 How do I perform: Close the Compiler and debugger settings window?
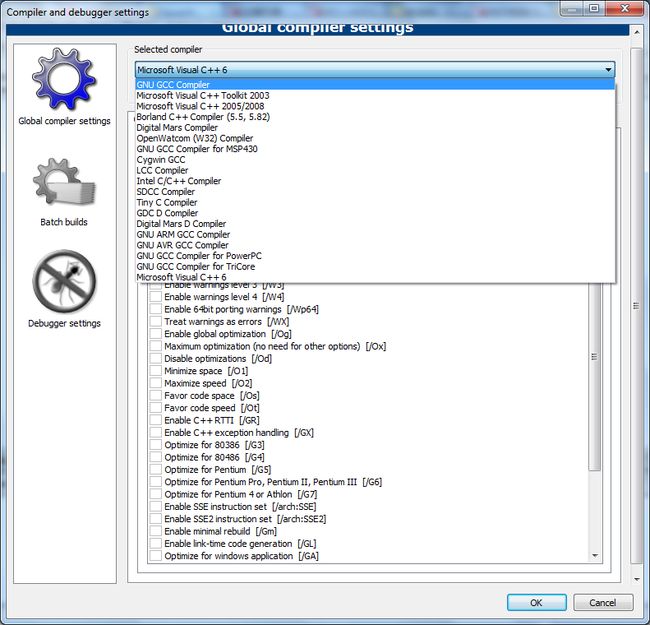click(624, 8)
